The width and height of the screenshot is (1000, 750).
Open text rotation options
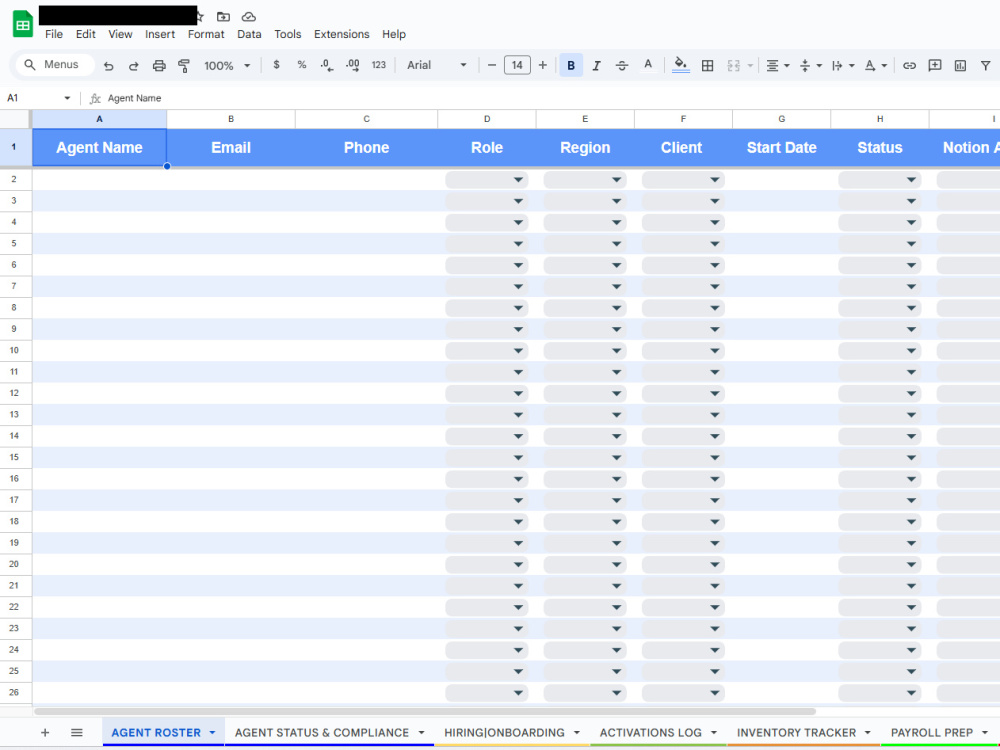click(876, 65)
